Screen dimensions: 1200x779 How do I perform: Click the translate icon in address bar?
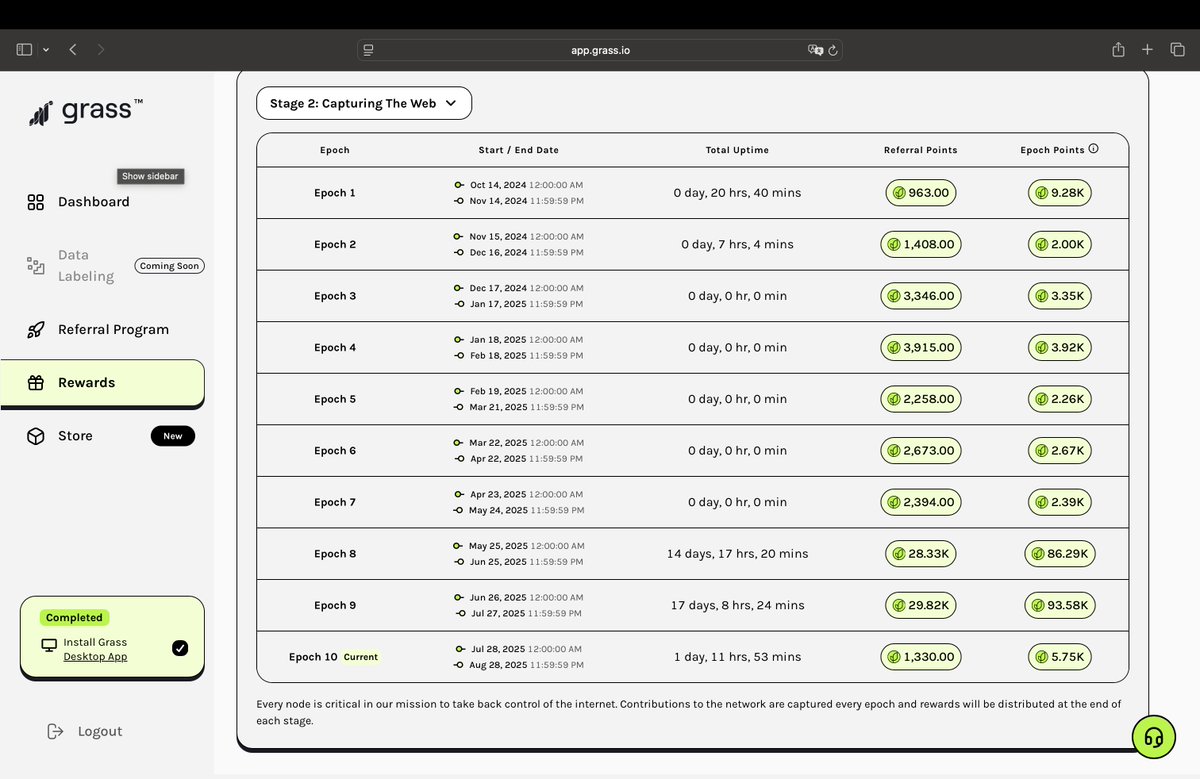pyautogui.click(x=815, y=50)
